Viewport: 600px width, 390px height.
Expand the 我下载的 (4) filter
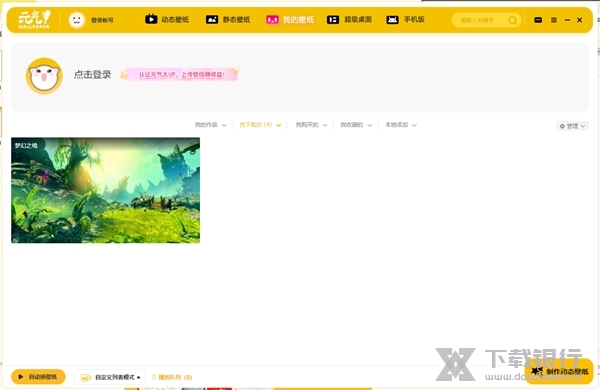260,125
